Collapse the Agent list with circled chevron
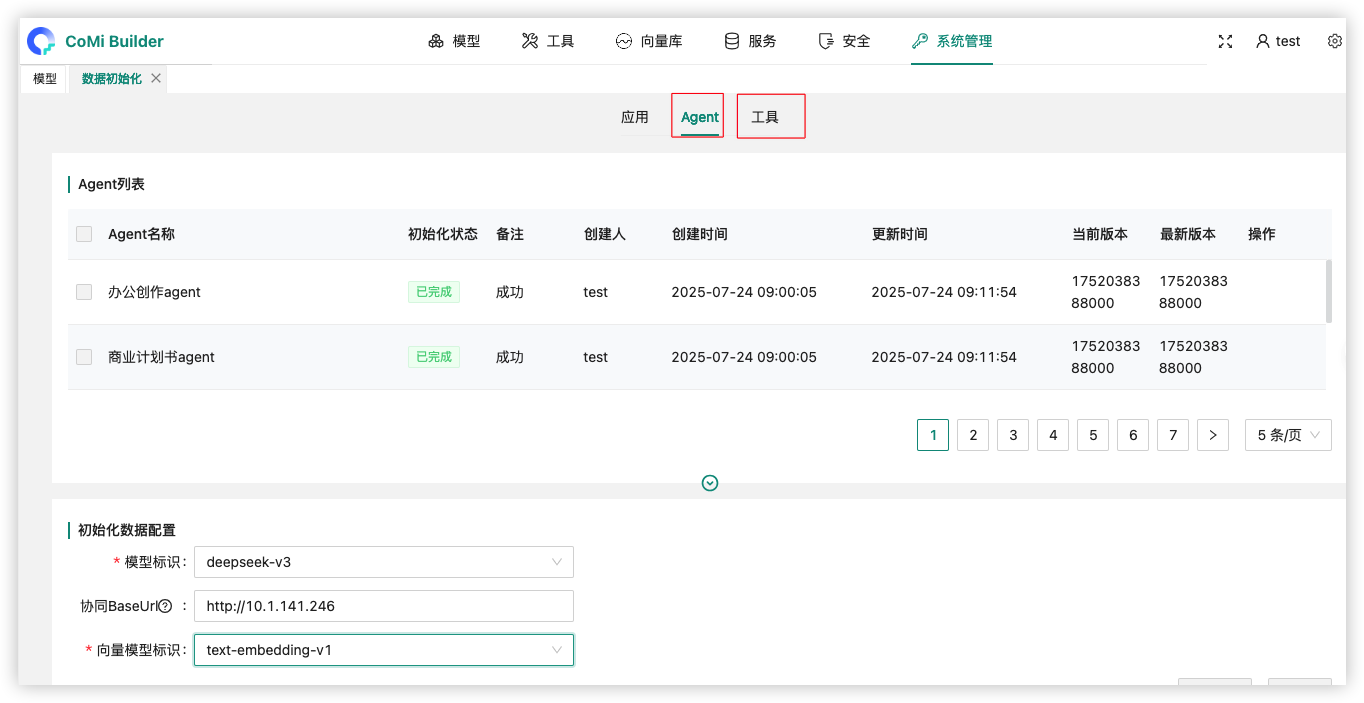This screenshot has width=1364, height=703. pyautogui.click(x=710, y=483)
